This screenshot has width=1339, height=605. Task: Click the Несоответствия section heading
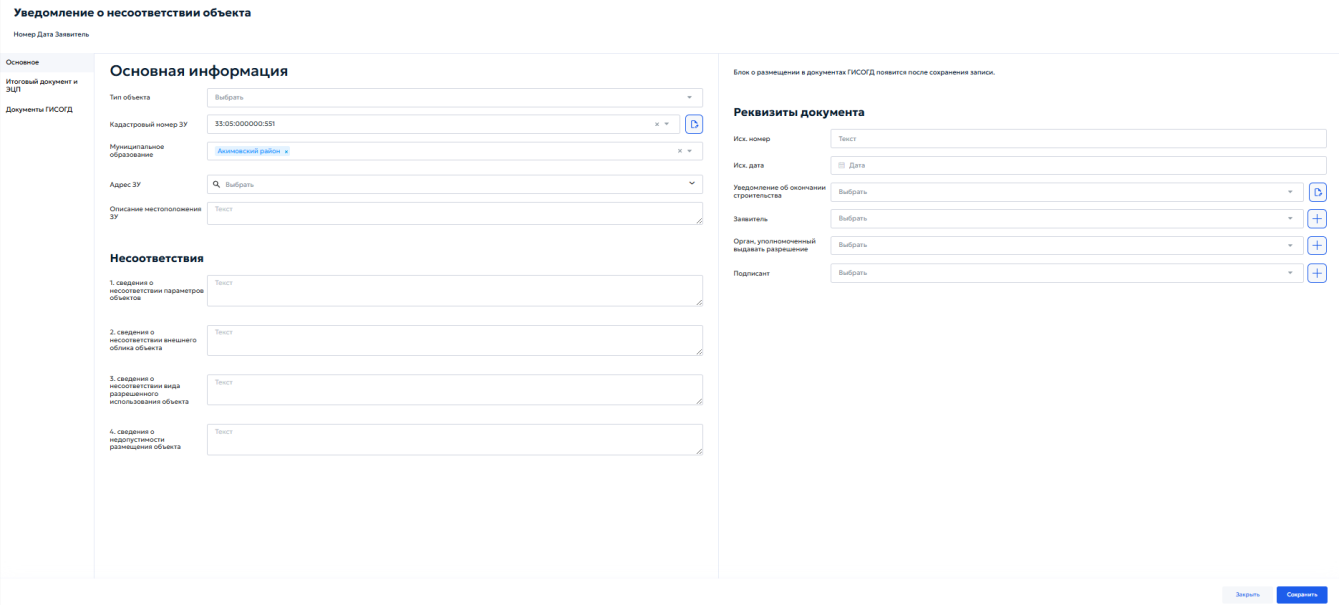pos(157,258)
